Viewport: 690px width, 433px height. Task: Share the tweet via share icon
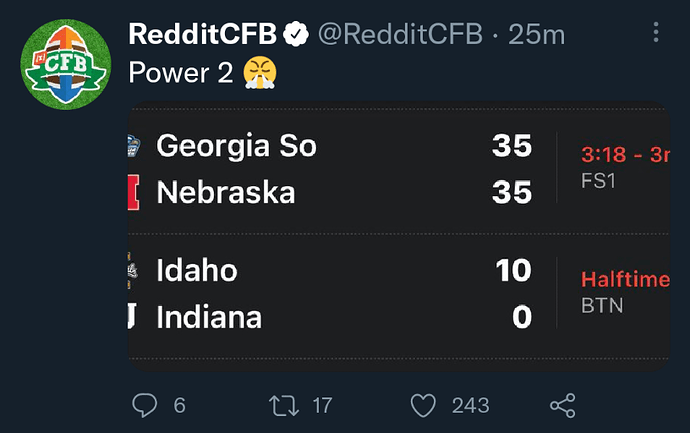563,405
